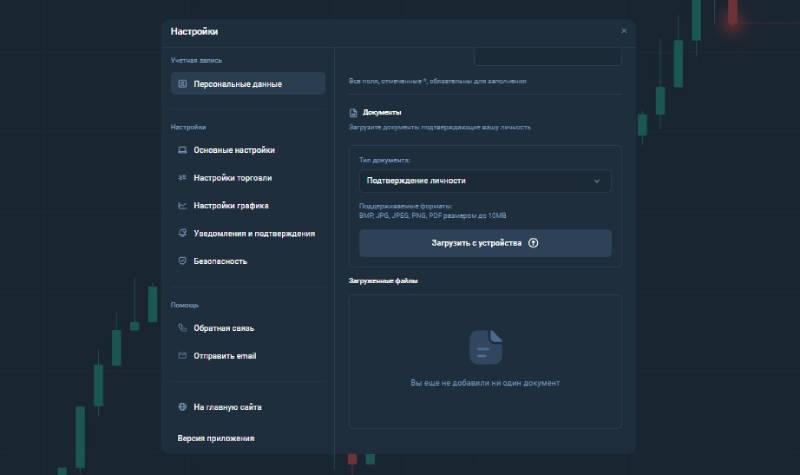Select Версия приложения in the sidebar

click(216, 438)
